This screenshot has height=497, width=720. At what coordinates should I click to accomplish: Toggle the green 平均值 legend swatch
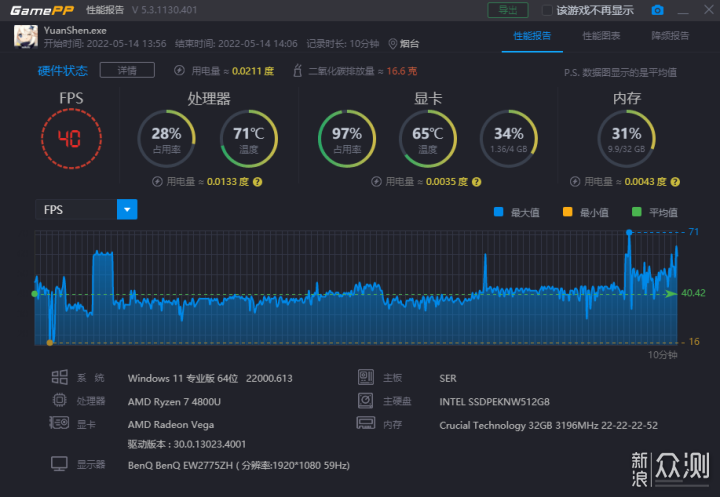point(636,212)
